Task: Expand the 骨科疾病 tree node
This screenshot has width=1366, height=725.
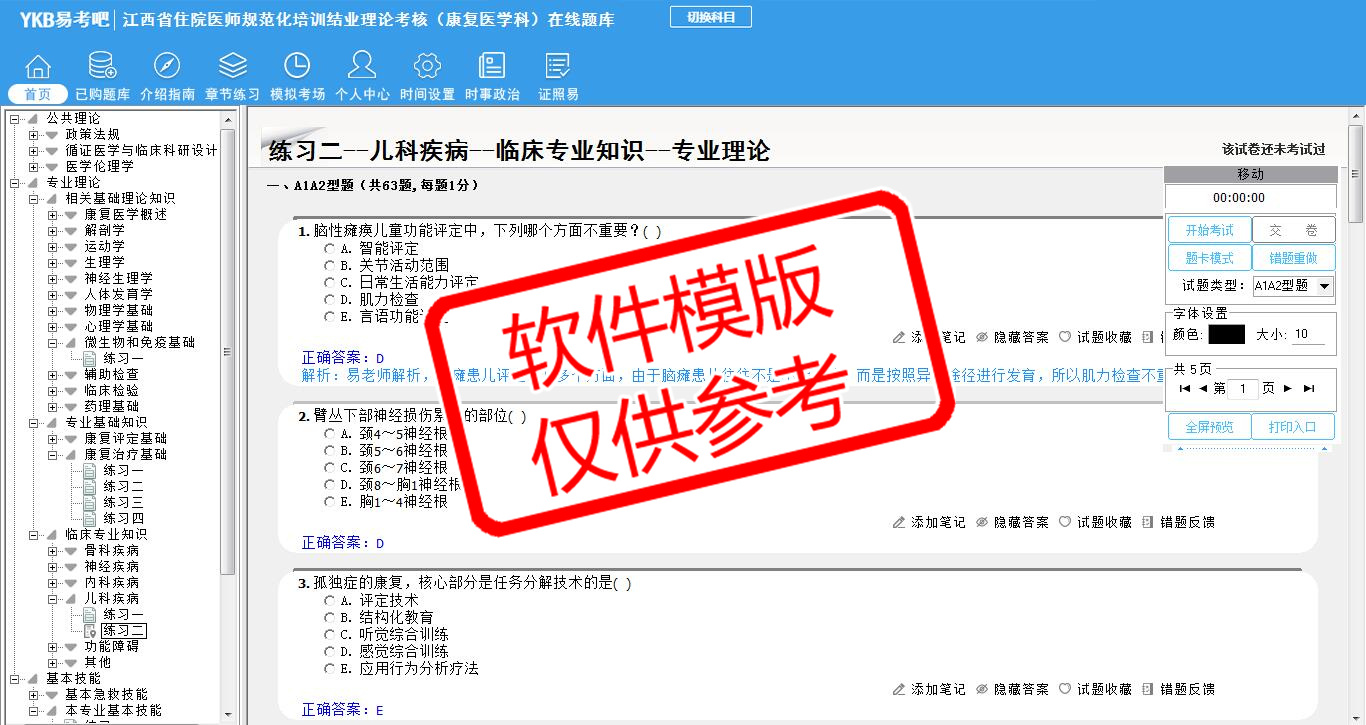Action: click(x=53, y=550)
